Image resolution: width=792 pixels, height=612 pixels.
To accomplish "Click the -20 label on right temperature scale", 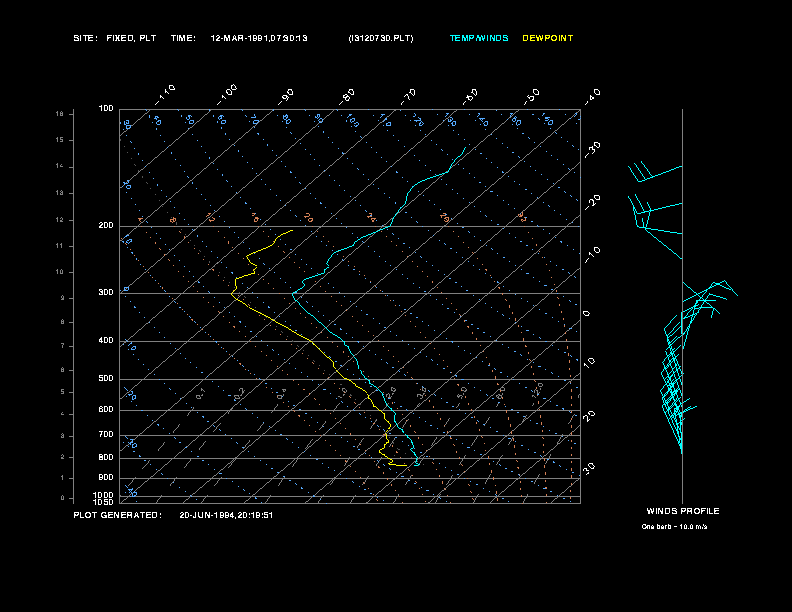I will tap(592, 202).
